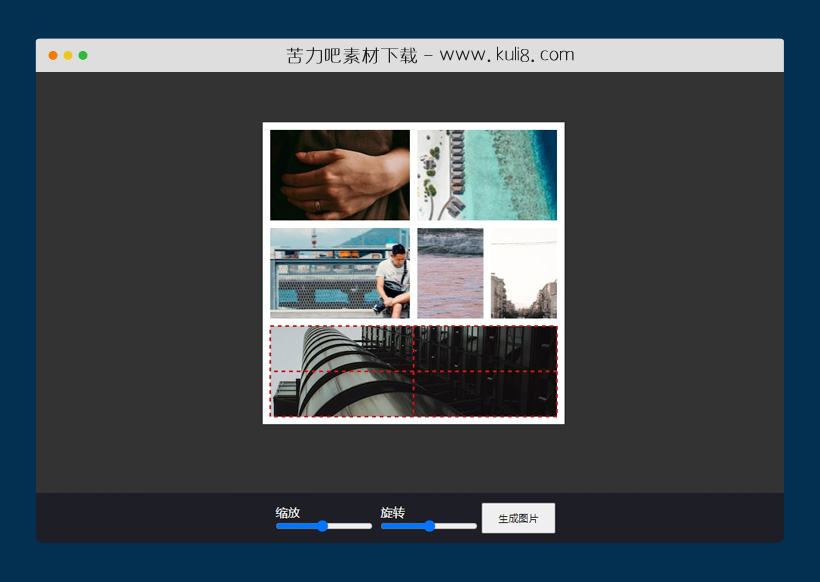Select the pale street buildings photo
The height and width of the screenshot is (582, 820).
click(524, 273)
